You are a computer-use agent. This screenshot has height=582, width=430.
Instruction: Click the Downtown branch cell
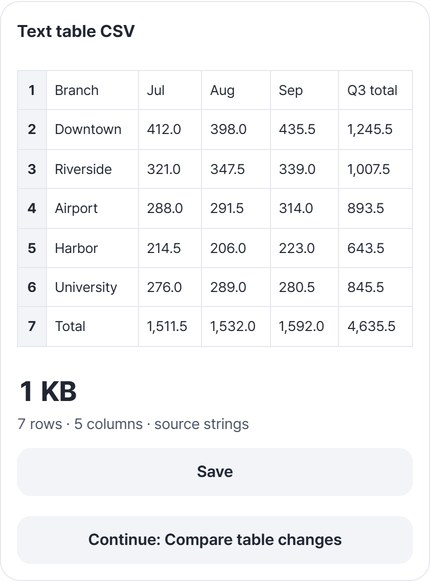point(92,130)
